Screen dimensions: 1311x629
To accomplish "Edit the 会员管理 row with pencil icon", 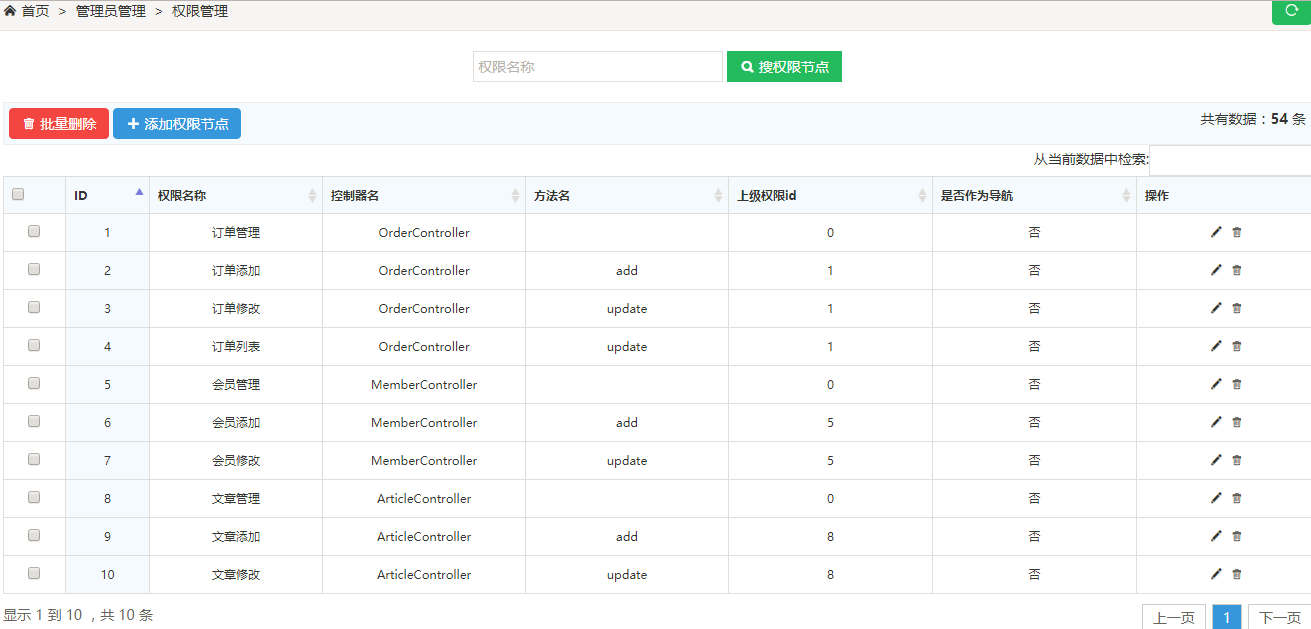I will [x=1216, y=384].
